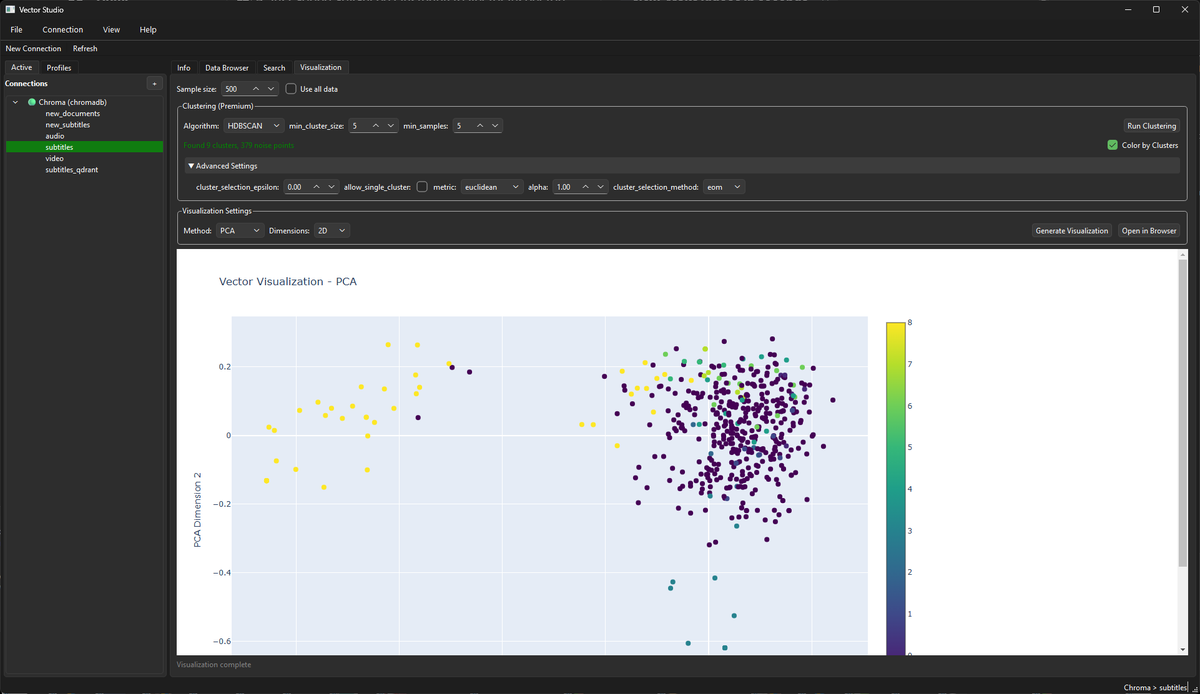Screen dimensions: 1200x694
Task: Open the Help menu
Action: pyautogui.click(x=148, y=30)
